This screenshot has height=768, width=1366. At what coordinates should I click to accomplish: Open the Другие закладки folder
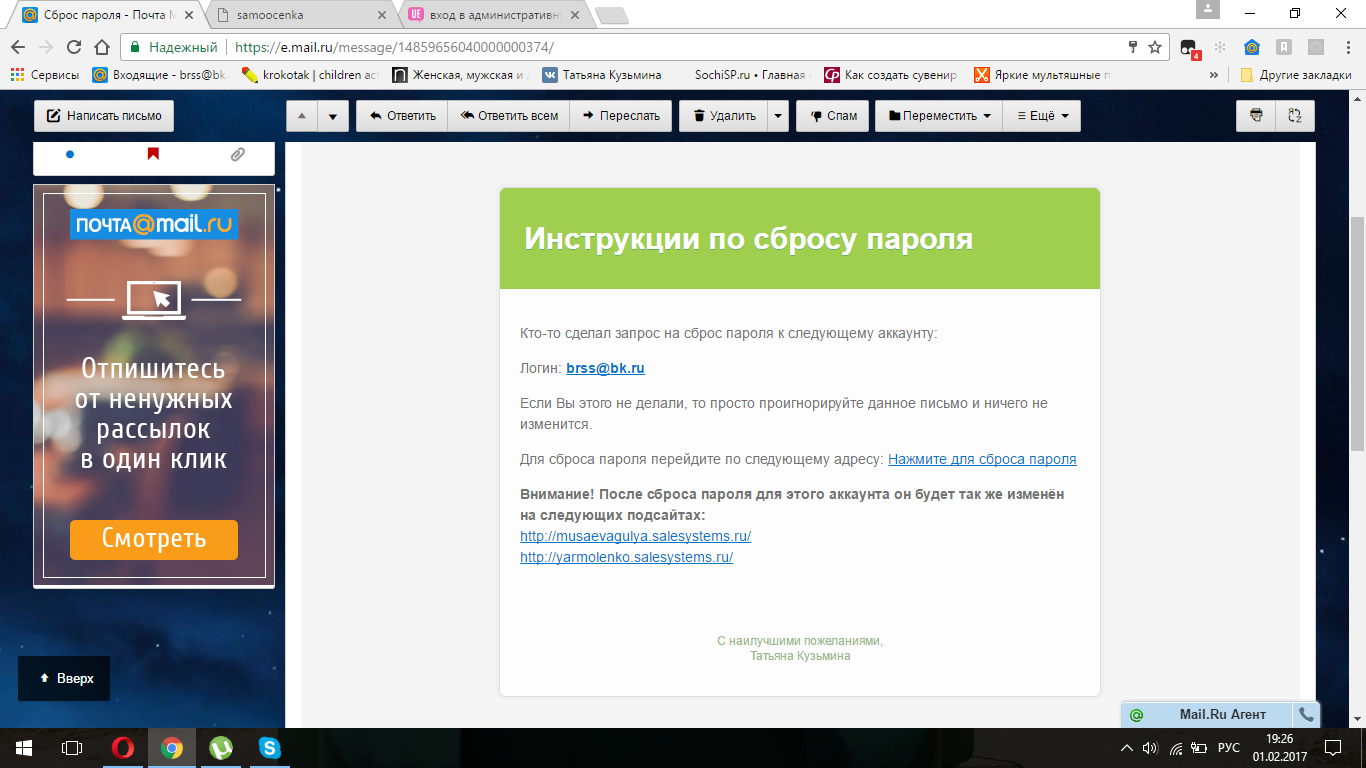[x=1296, y=75]
